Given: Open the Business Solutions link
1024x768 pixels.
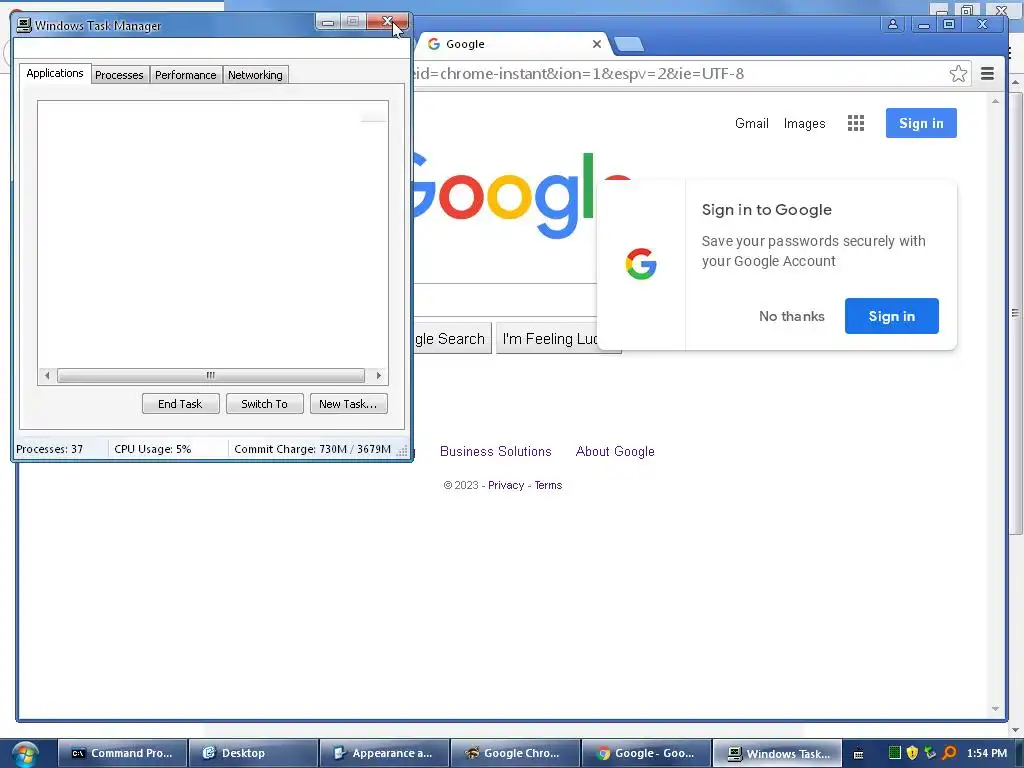Looking at the screenshot, I should (x=496, y=451).
